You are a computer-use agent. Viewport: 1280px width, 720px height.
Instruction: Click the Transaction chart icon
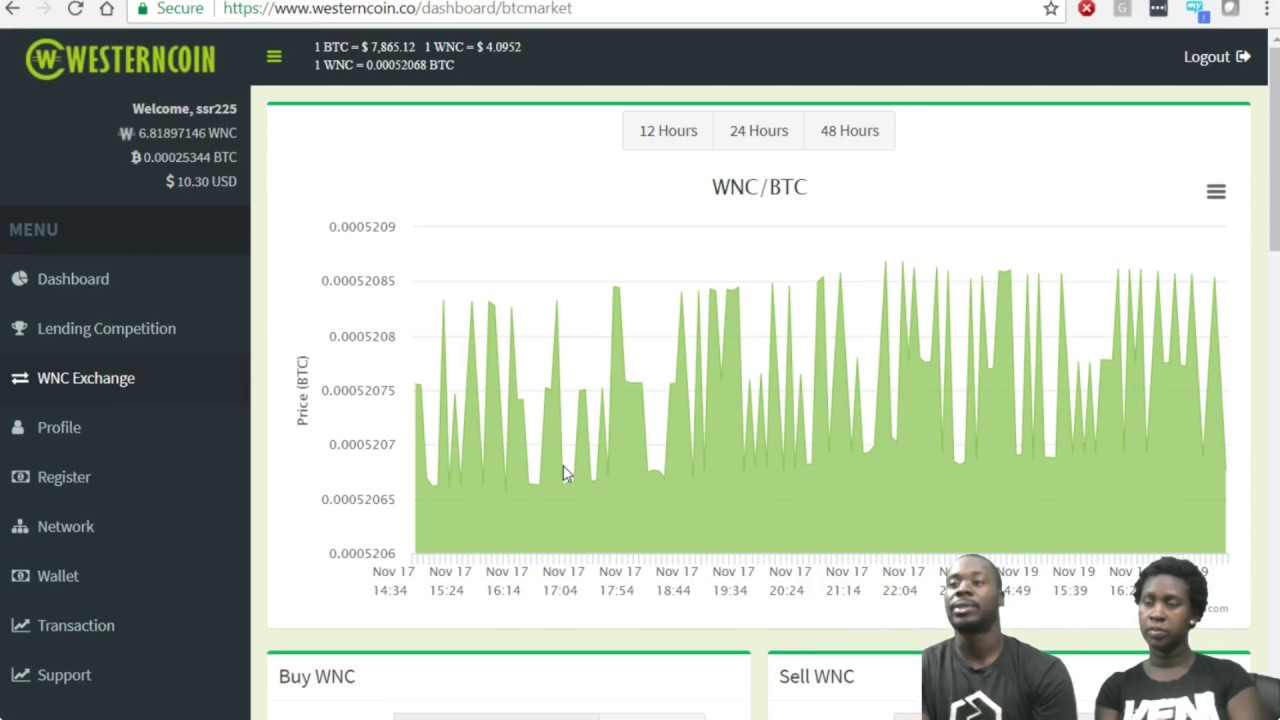20,625
